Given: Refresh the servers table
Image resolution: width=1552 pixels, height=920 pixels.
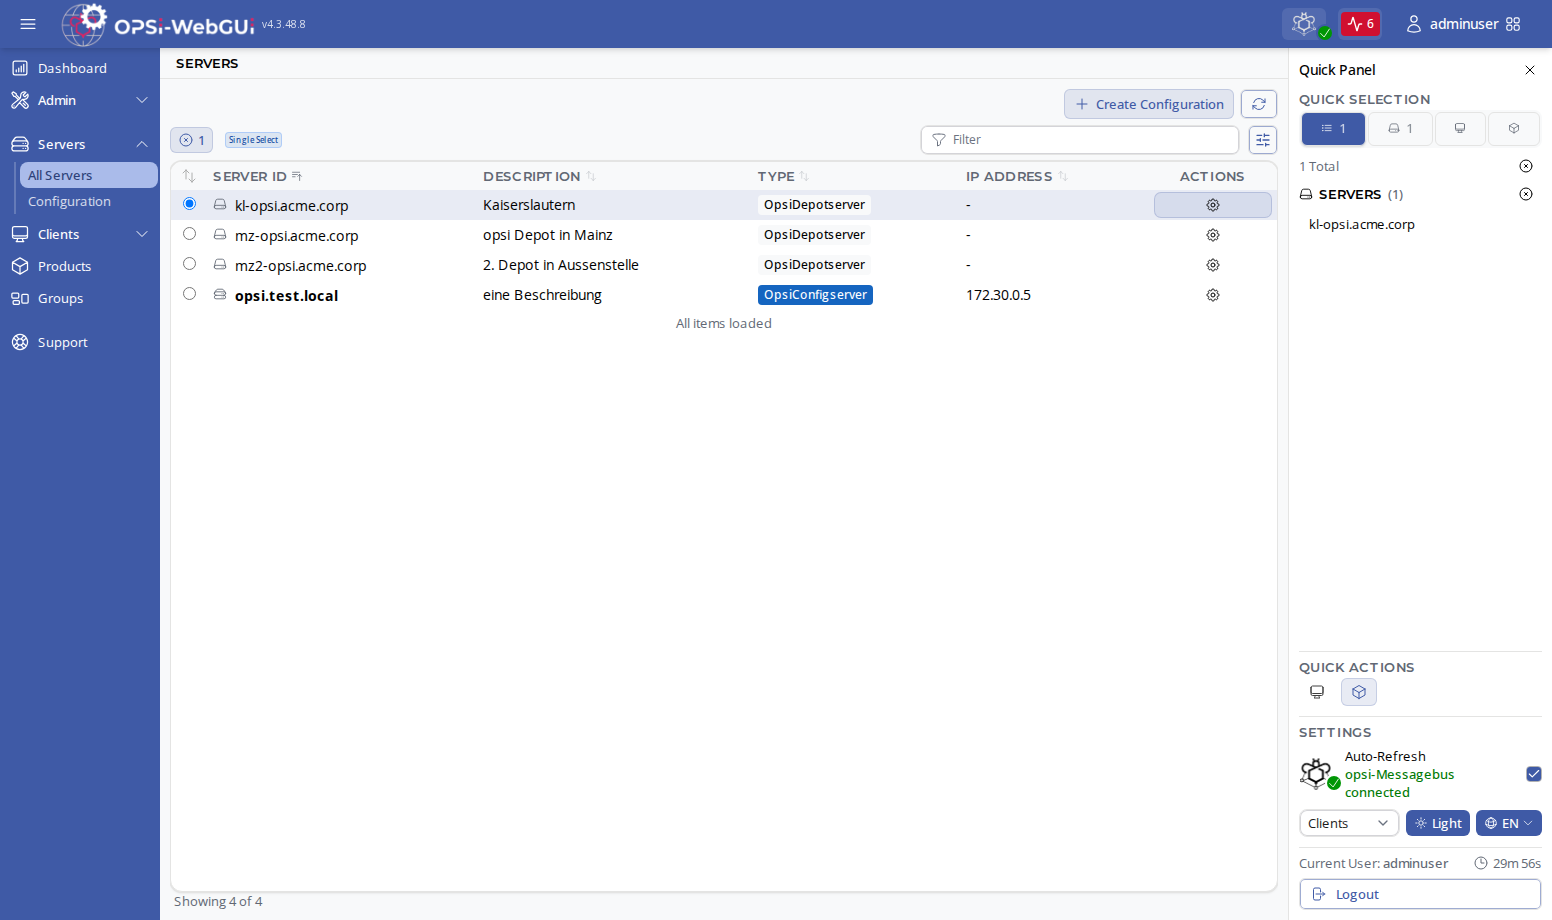Looking at the screenshot, I should 1259,104.
